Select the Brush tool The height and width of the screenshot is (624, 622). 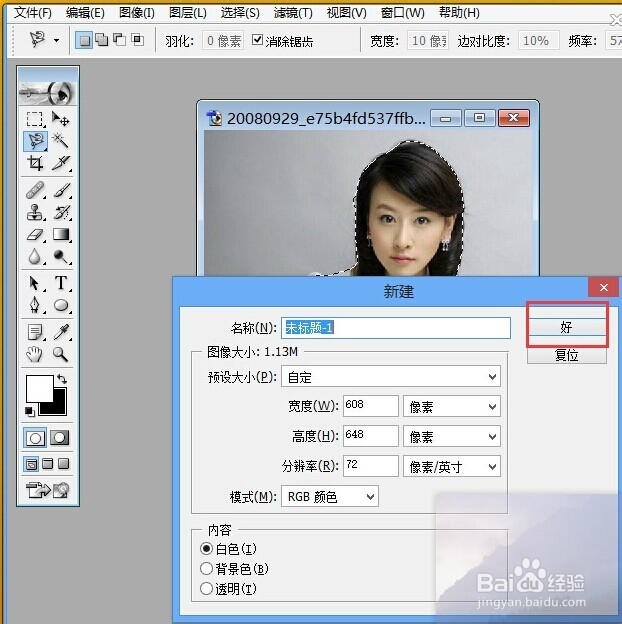pyautogui.click(x=60, y=190)
